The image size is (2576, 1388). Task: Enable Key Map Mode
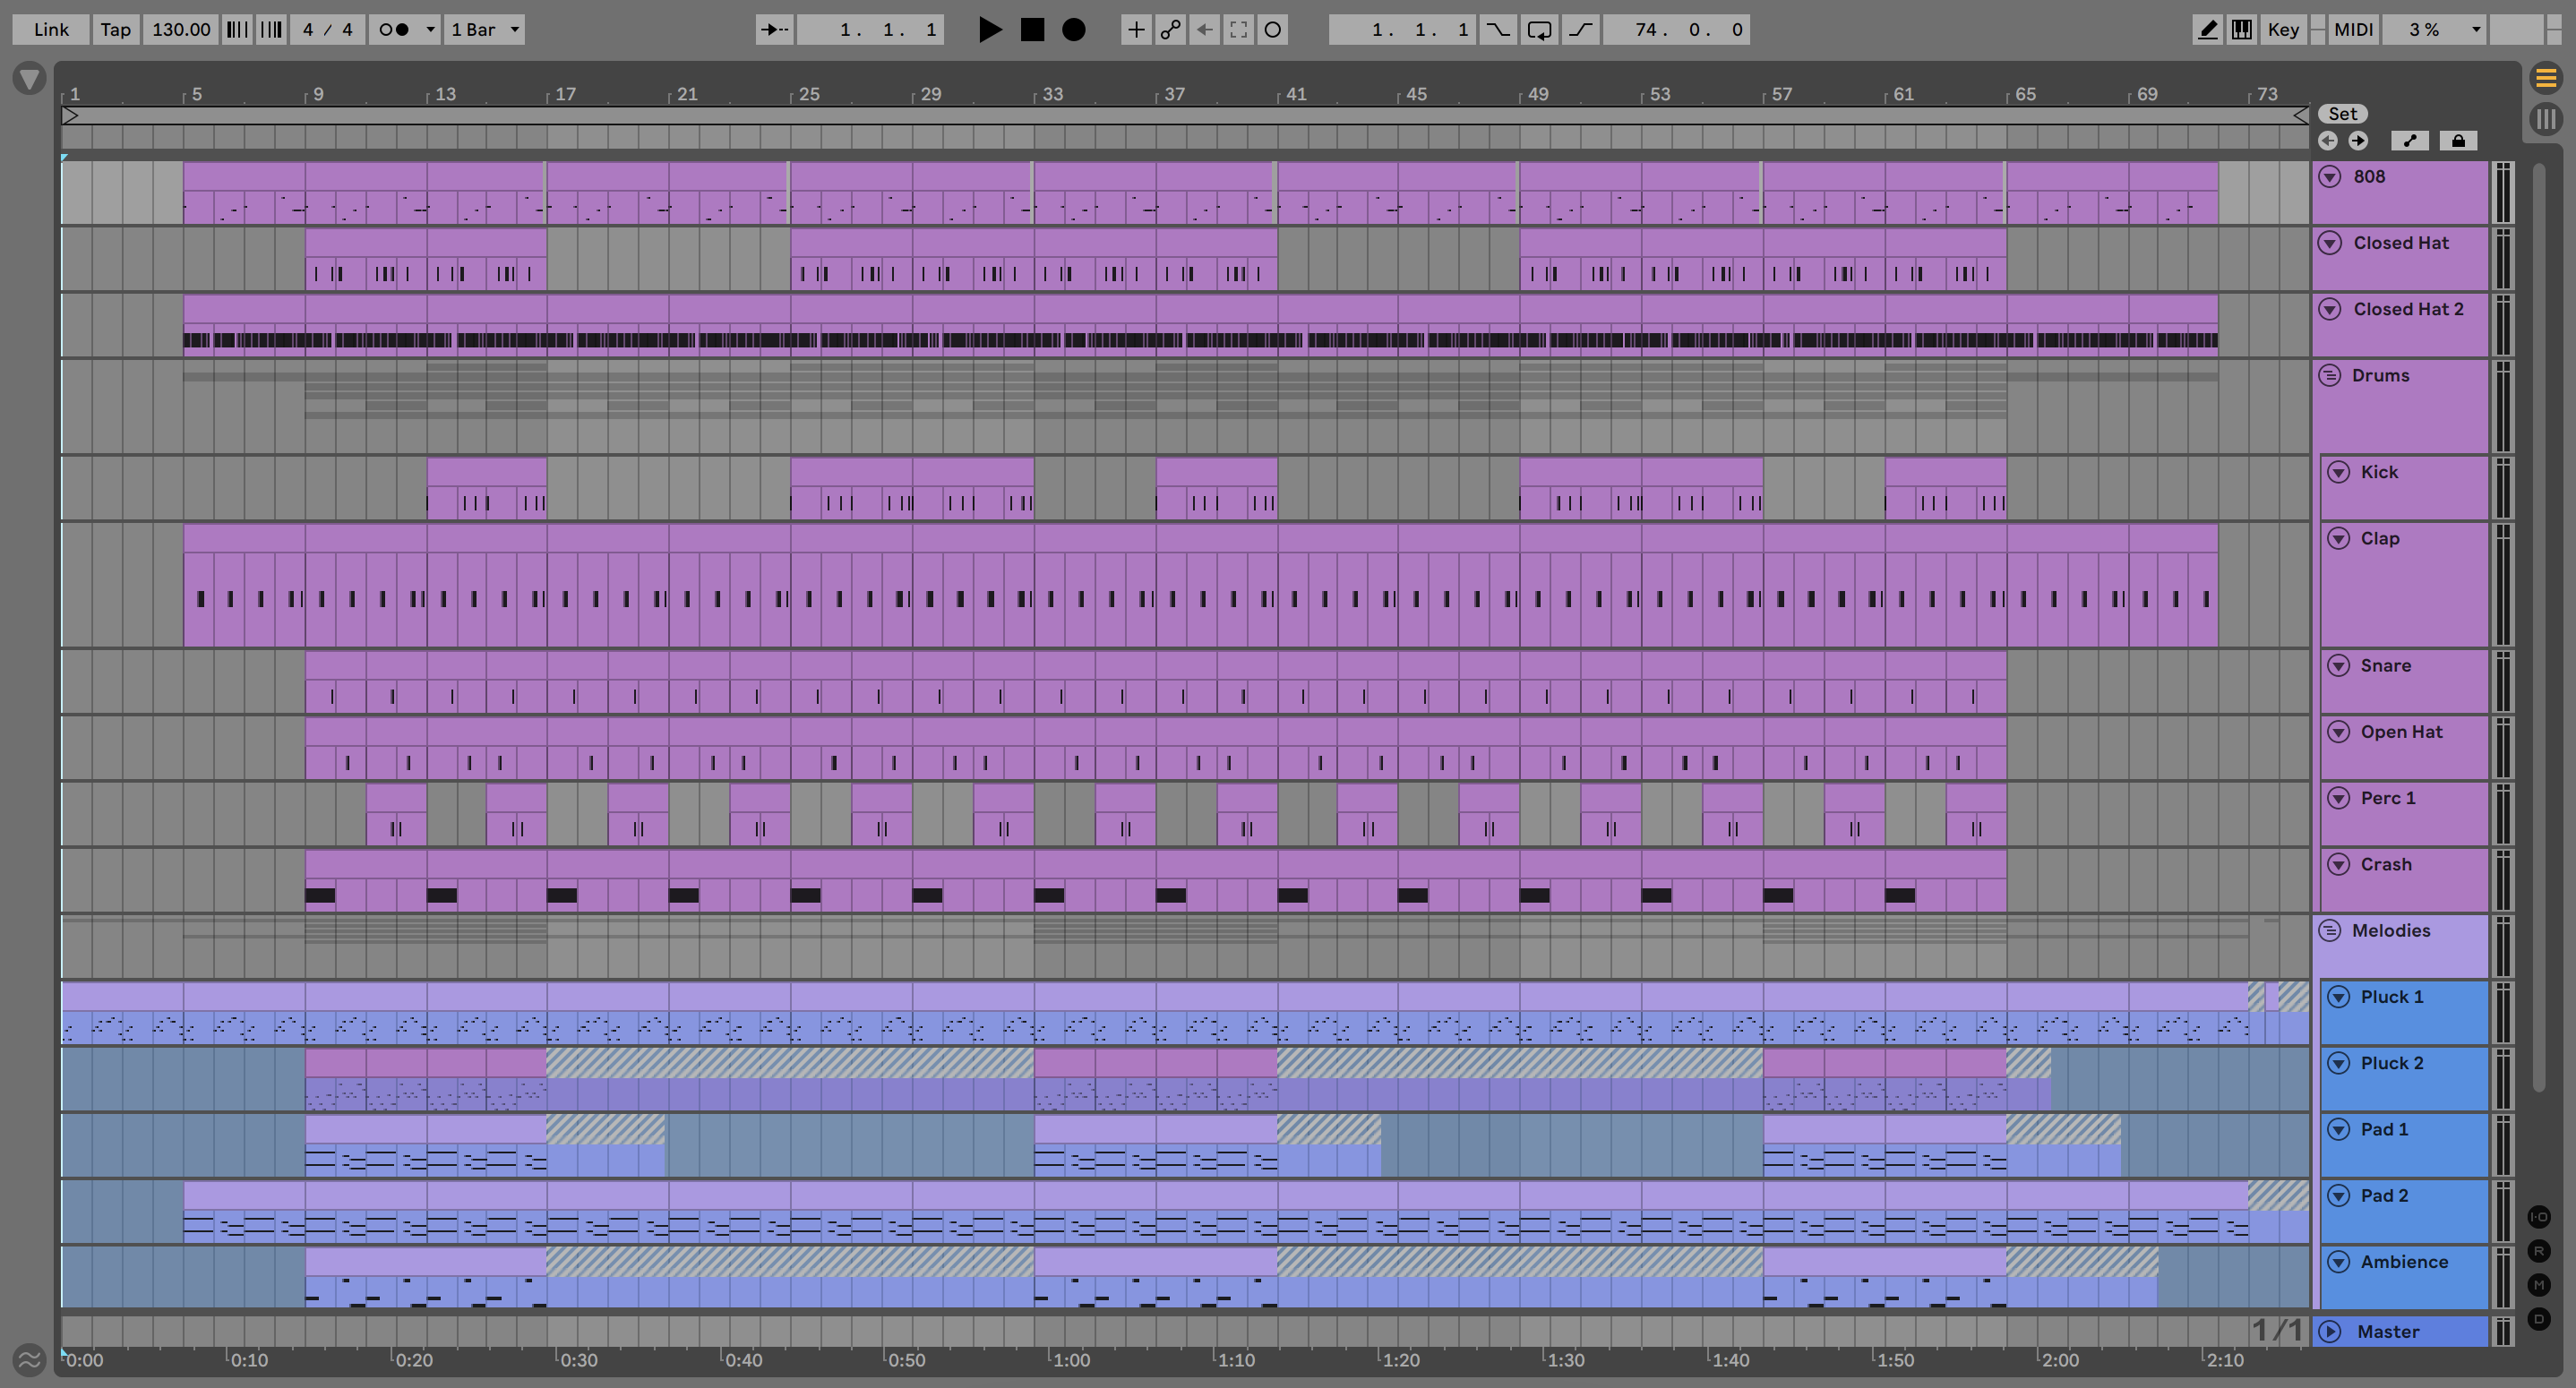(x=2283, y=29)
